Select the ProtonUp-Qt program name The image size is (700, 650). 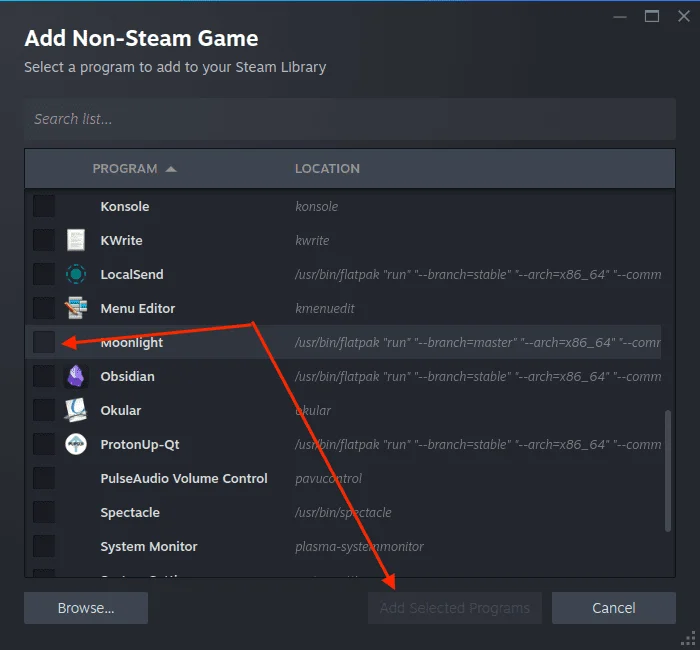[140, 445]
